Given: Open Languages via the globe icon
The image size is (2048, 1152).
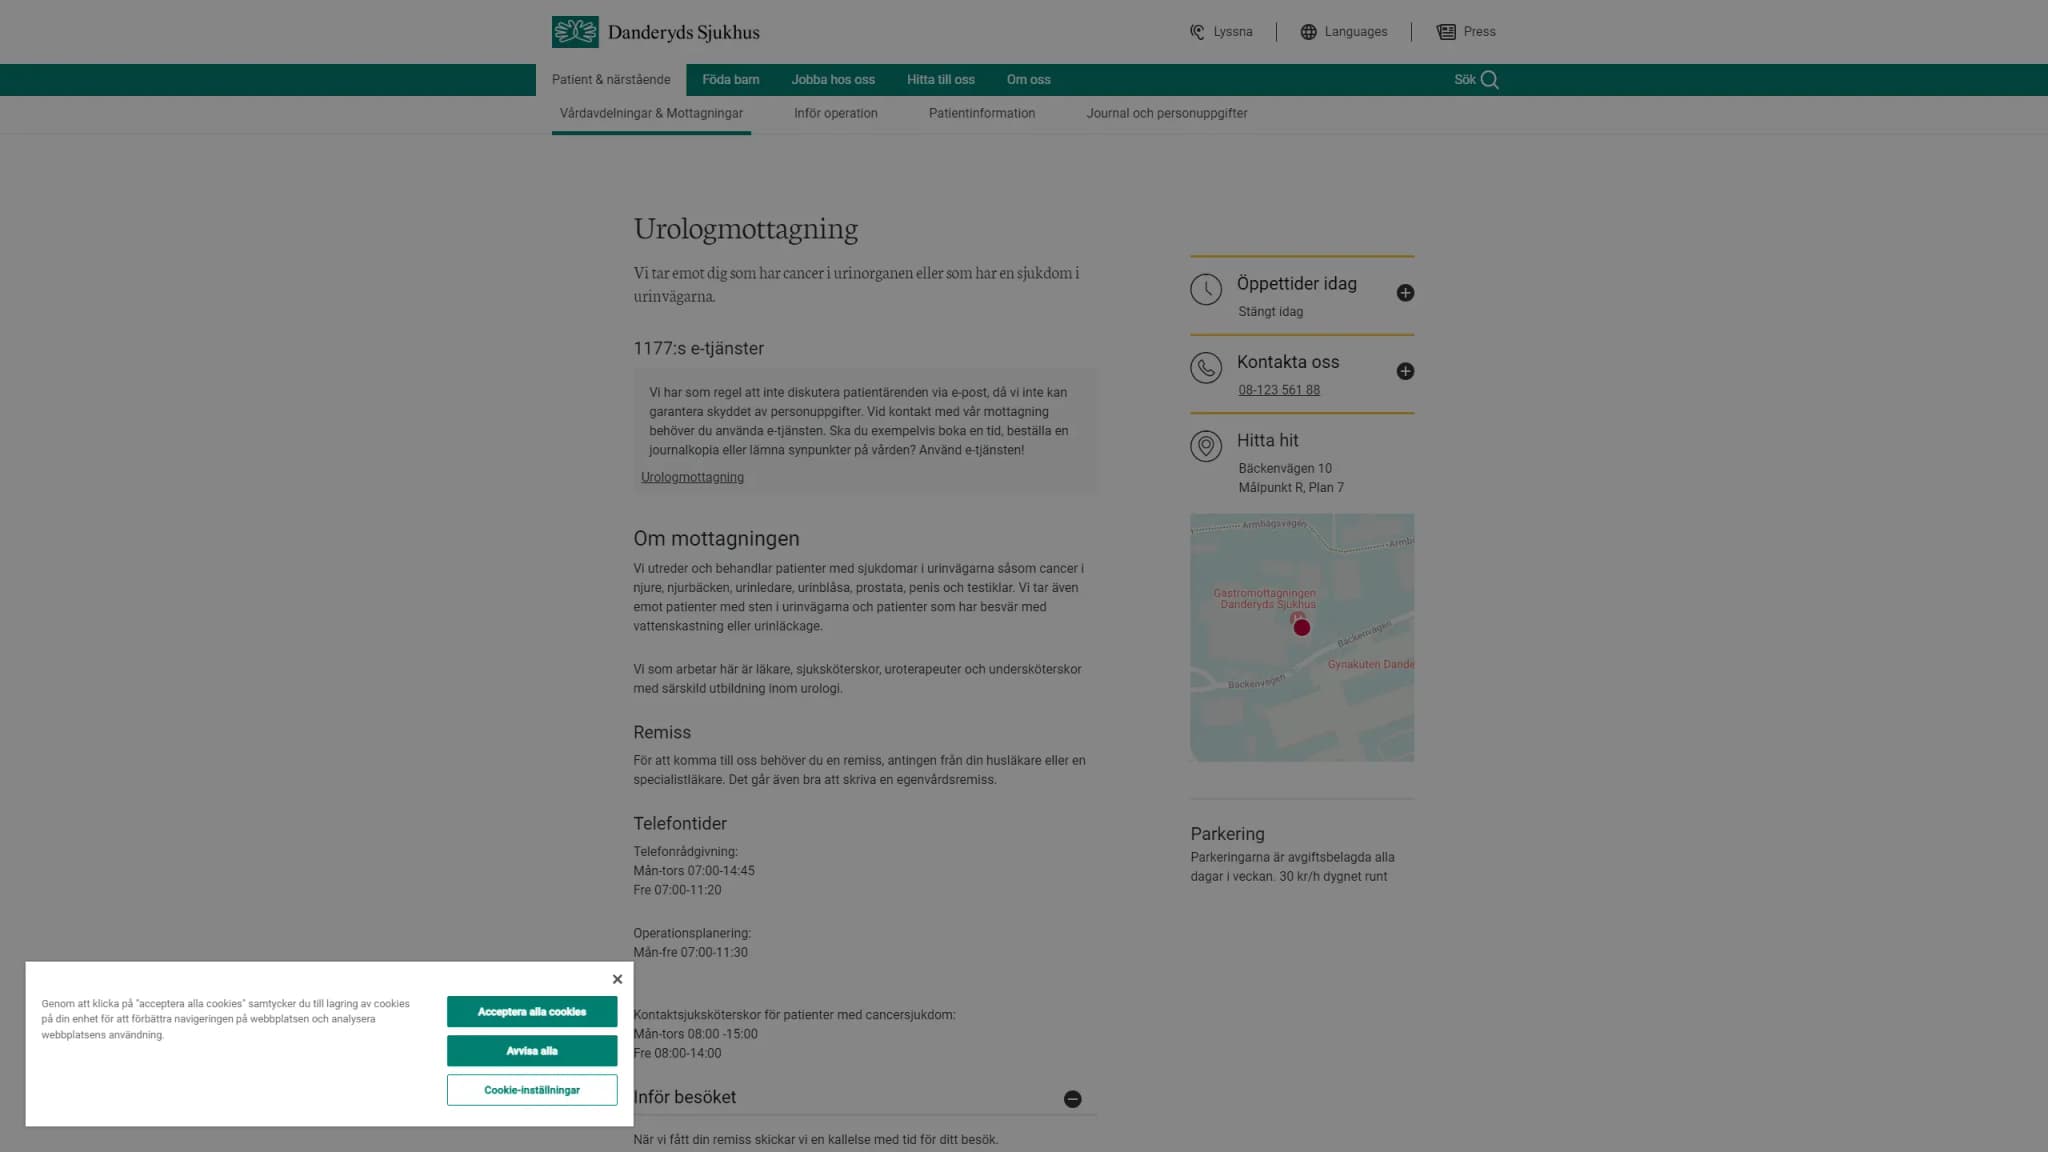Looking at the screenshot, I should coord(1308,32).
